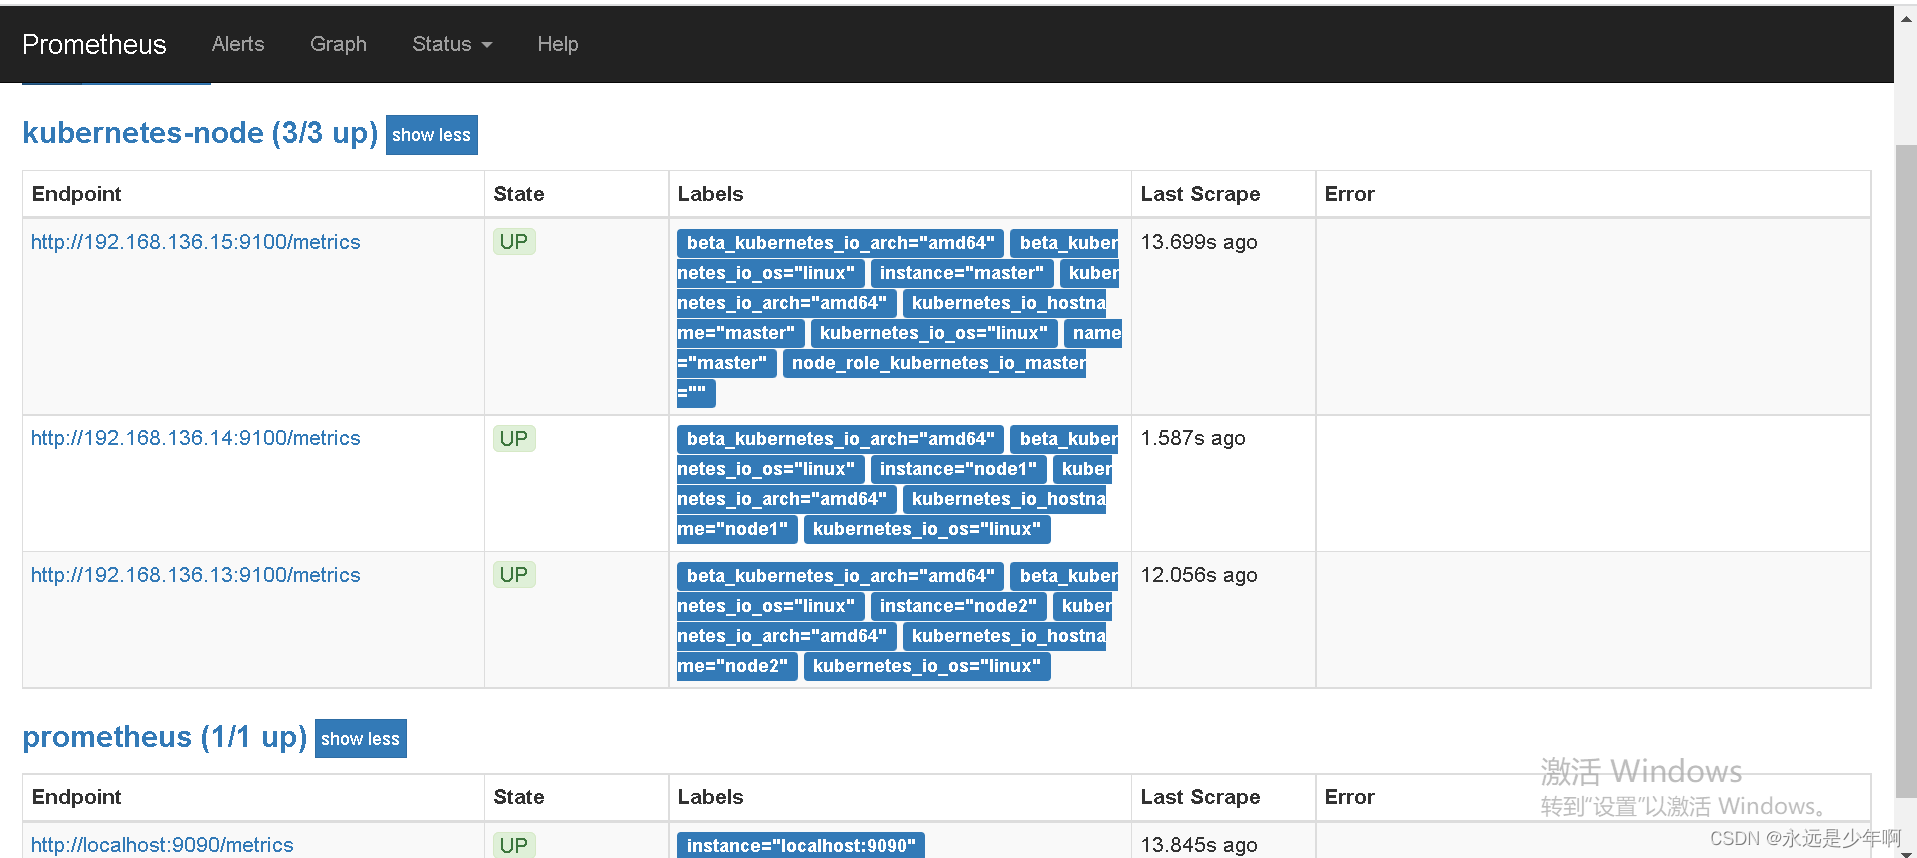Click the instance="localhost:9090" label
The height and width of the screenshot is (858, 1917).
point(801,846)
